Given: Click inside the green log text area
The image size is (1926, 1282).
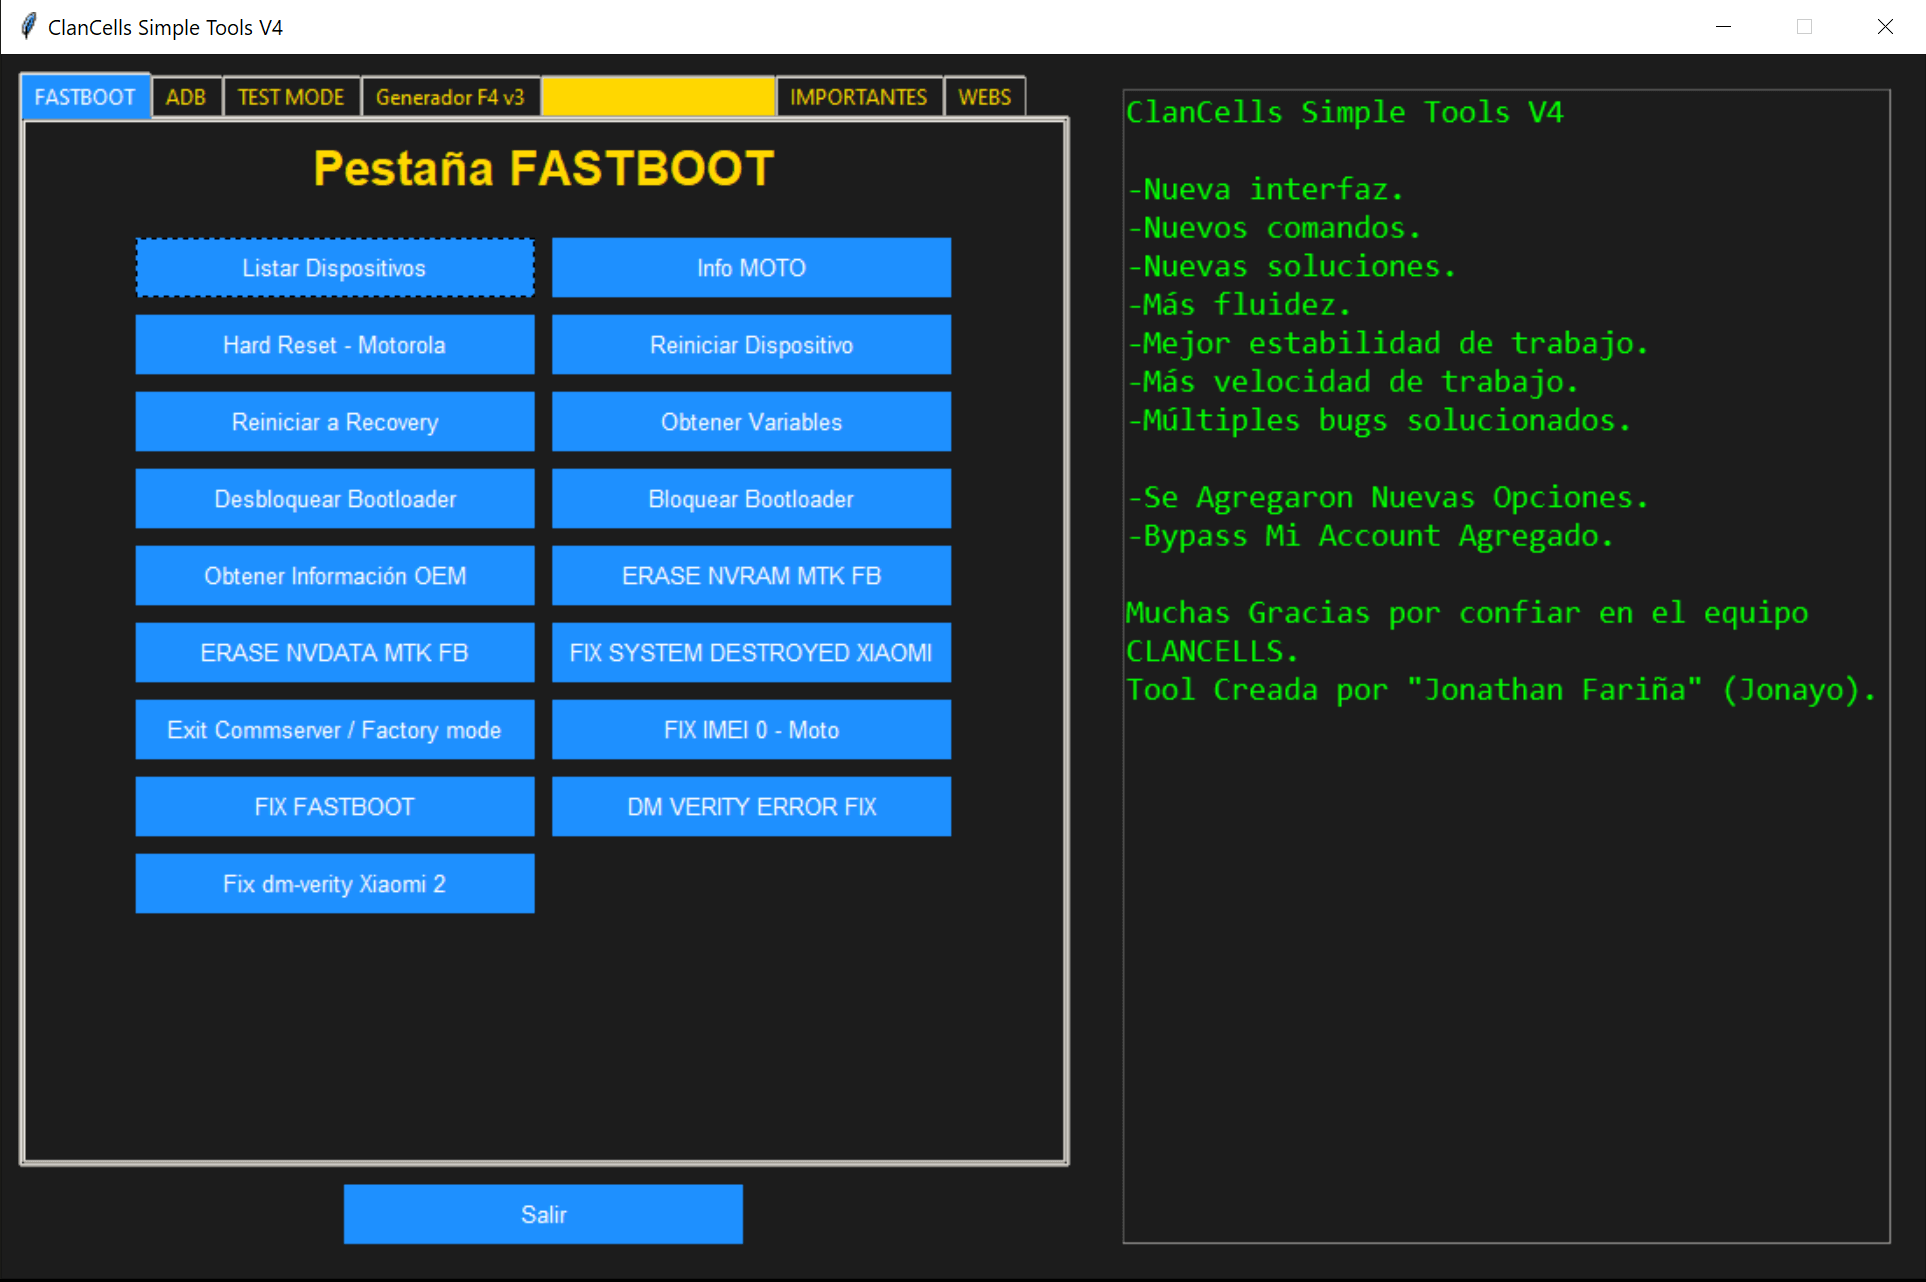Looking at the screenshot, I should [1505, 900].
